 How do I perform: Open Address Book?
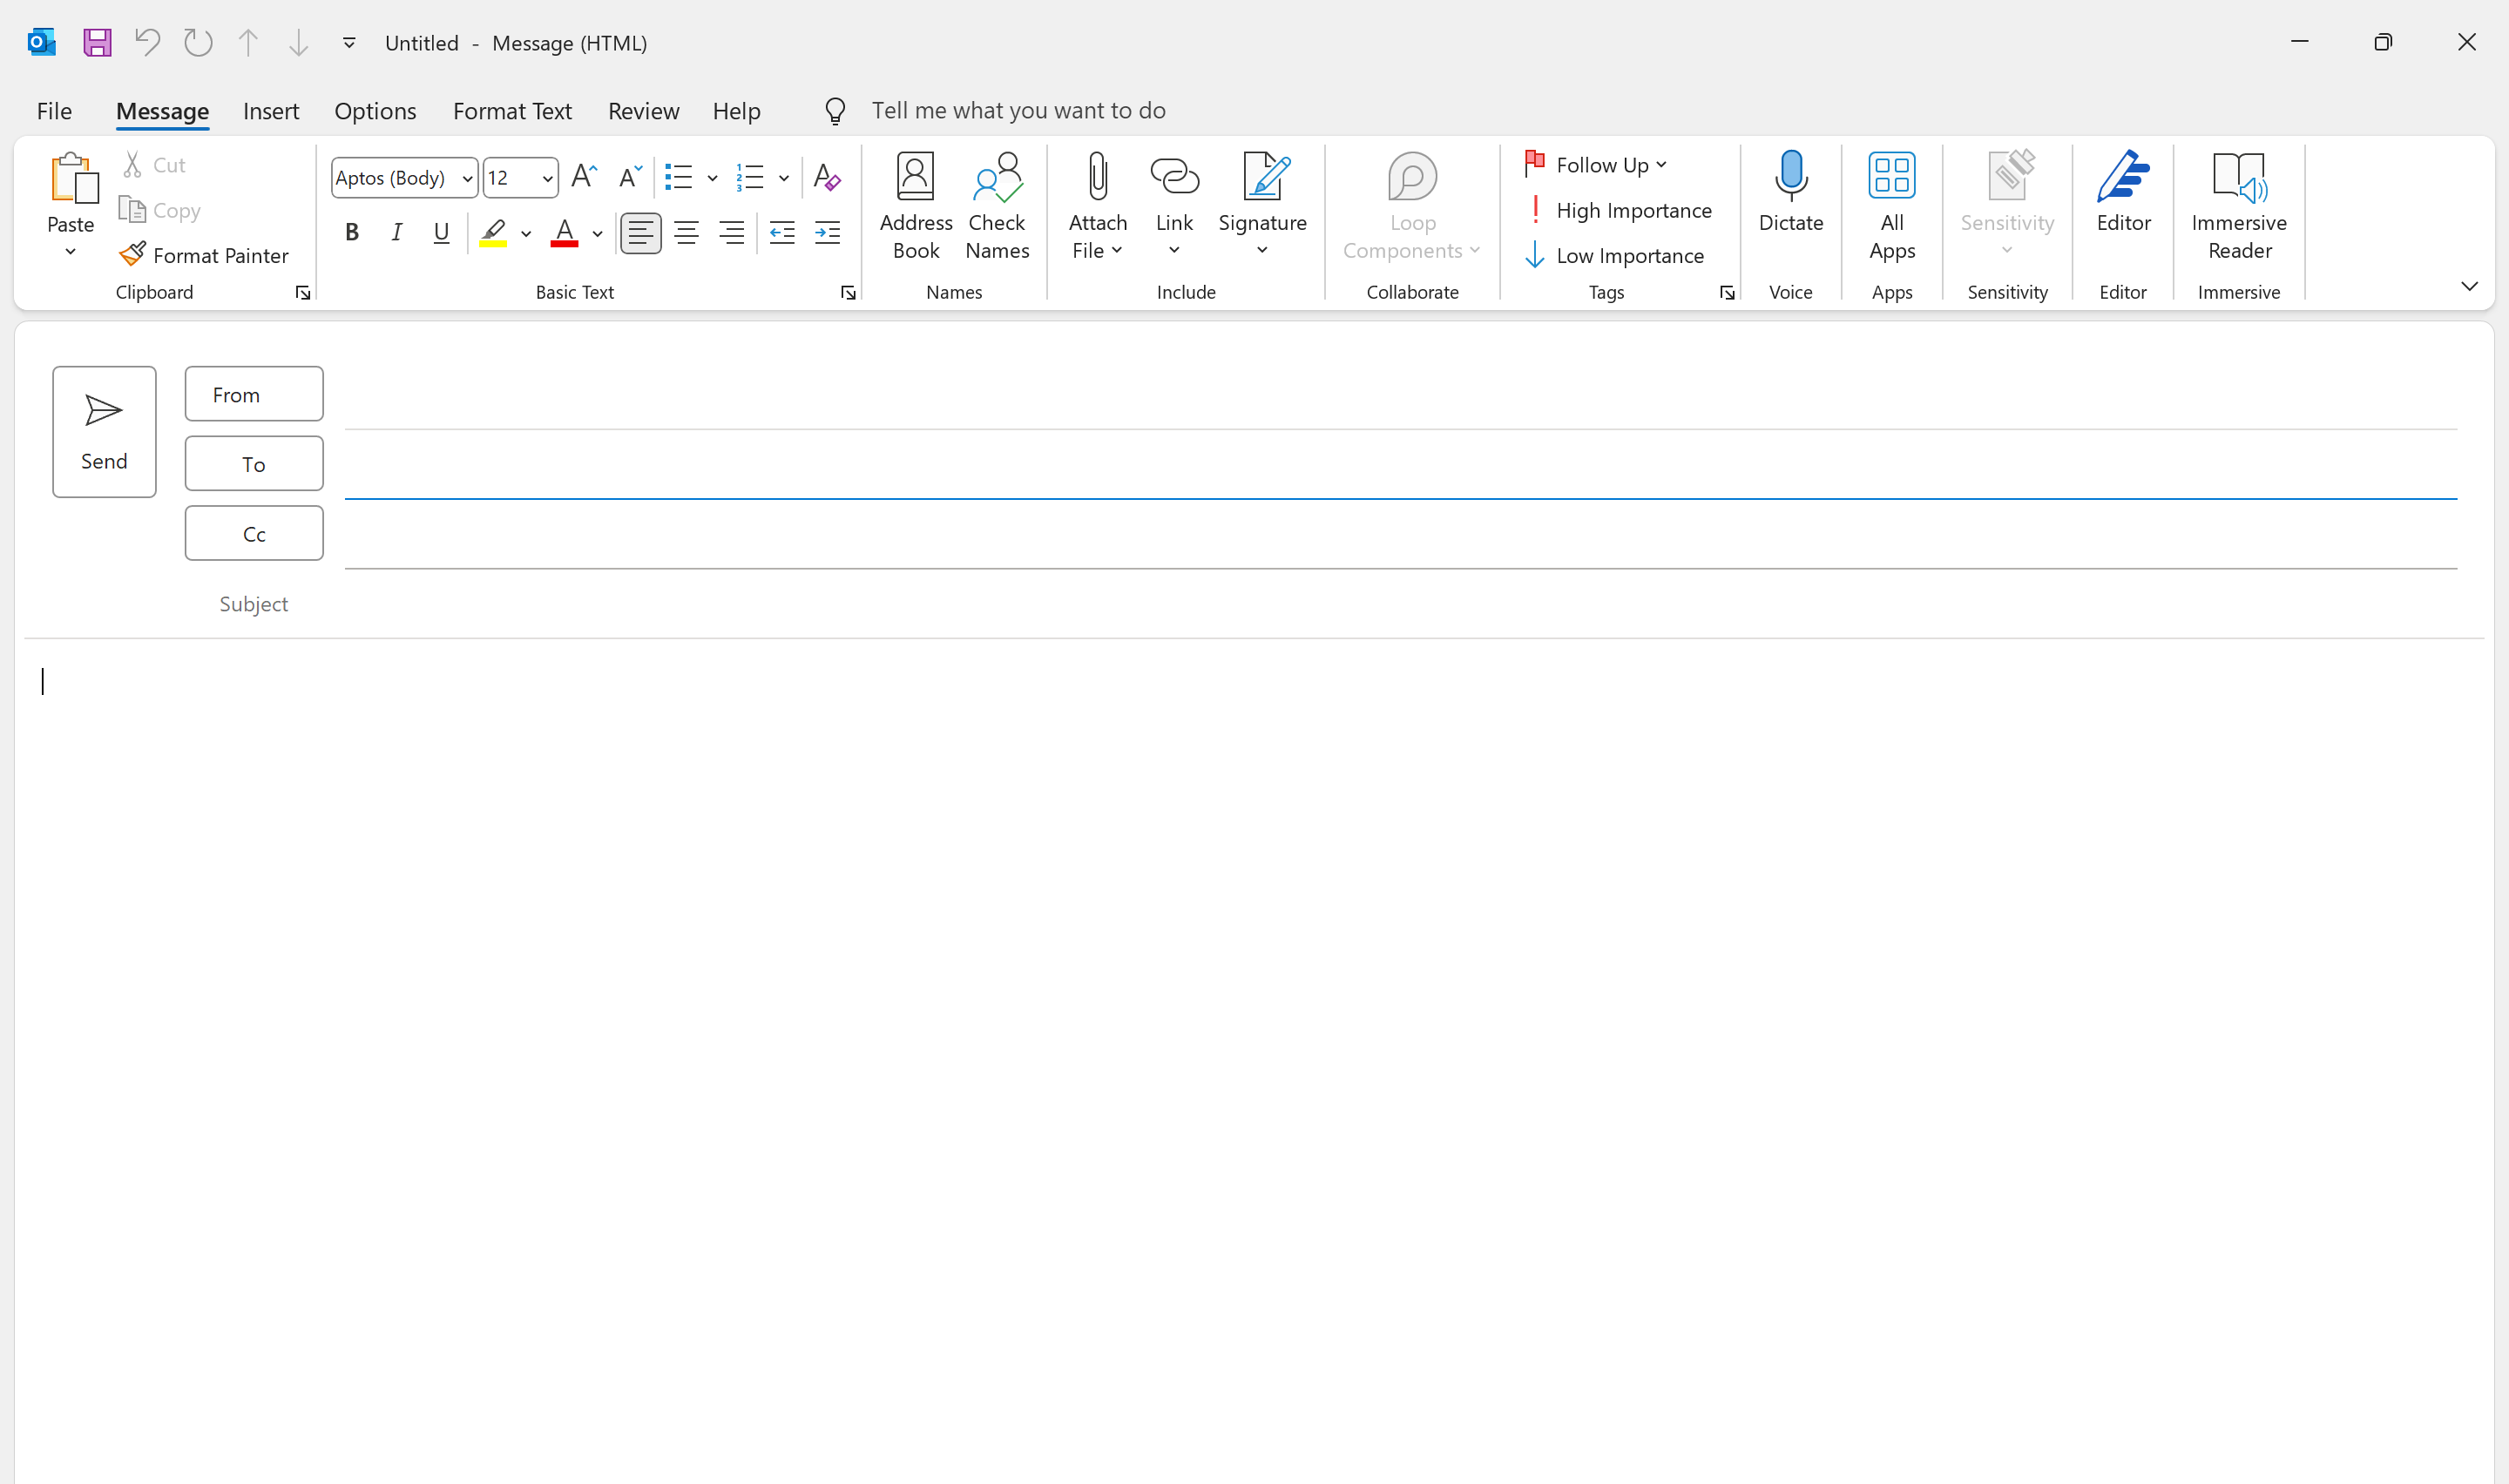pyautogui.click(x=915, y=207)
